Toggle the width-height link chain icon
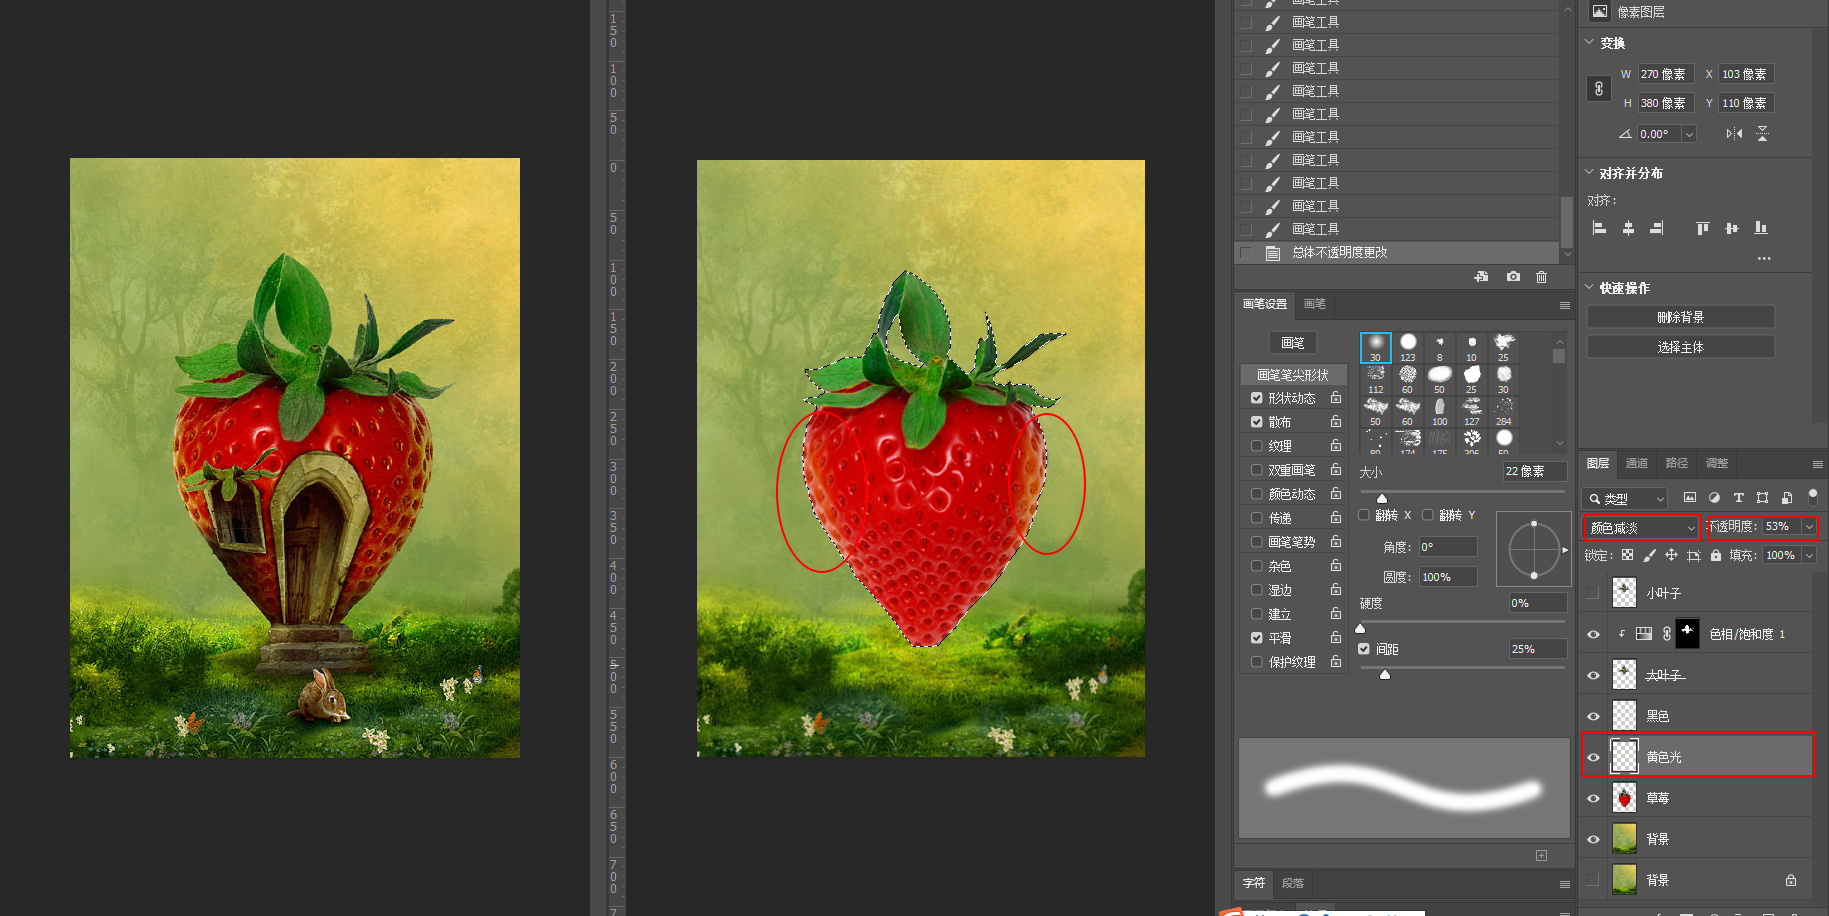 (1599, 89)
